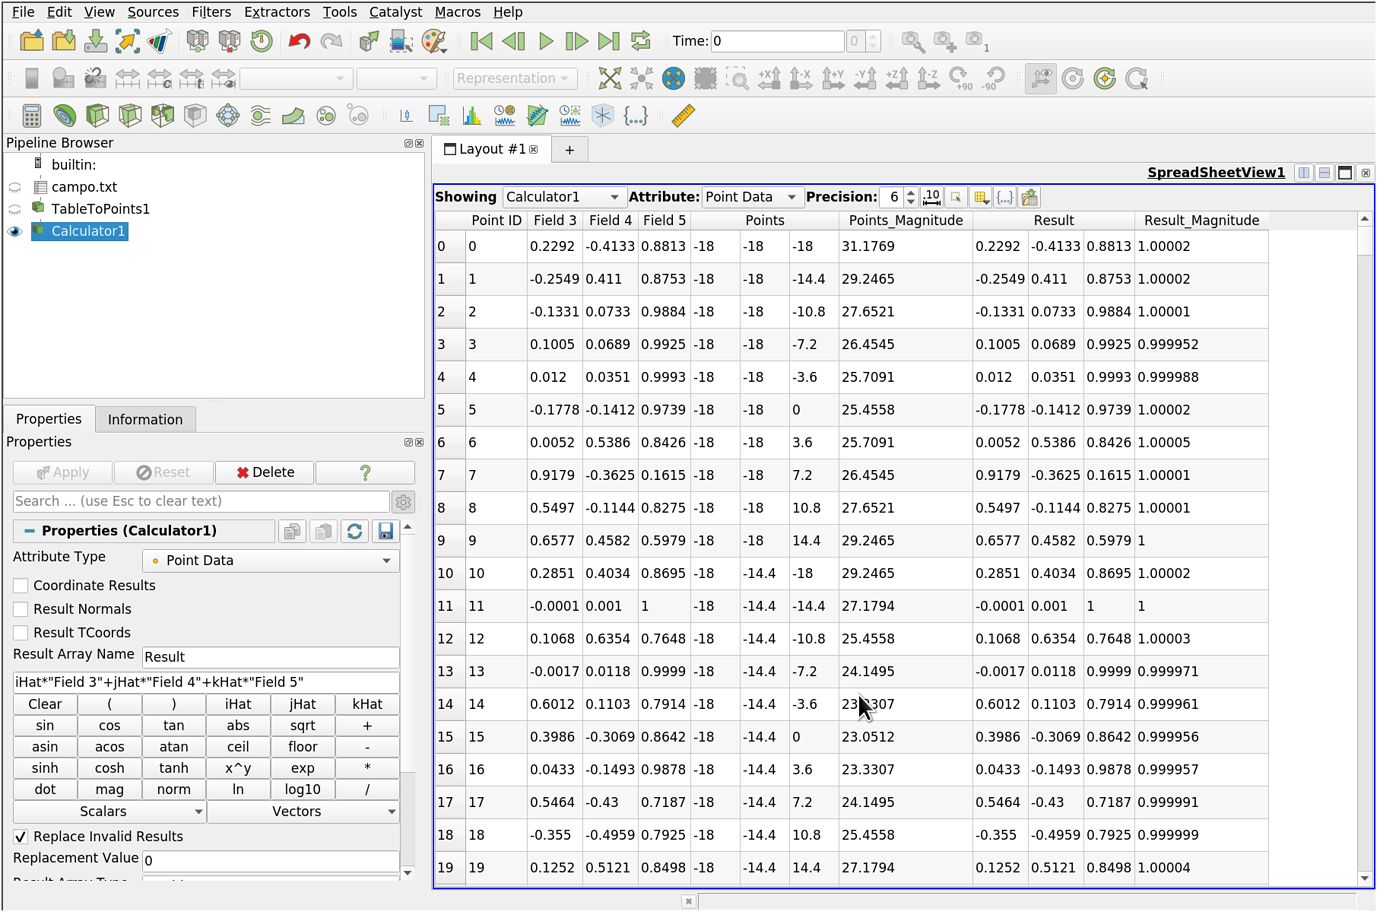Toggle cell connectivity display in spreadsheet view

(1003, 197)
